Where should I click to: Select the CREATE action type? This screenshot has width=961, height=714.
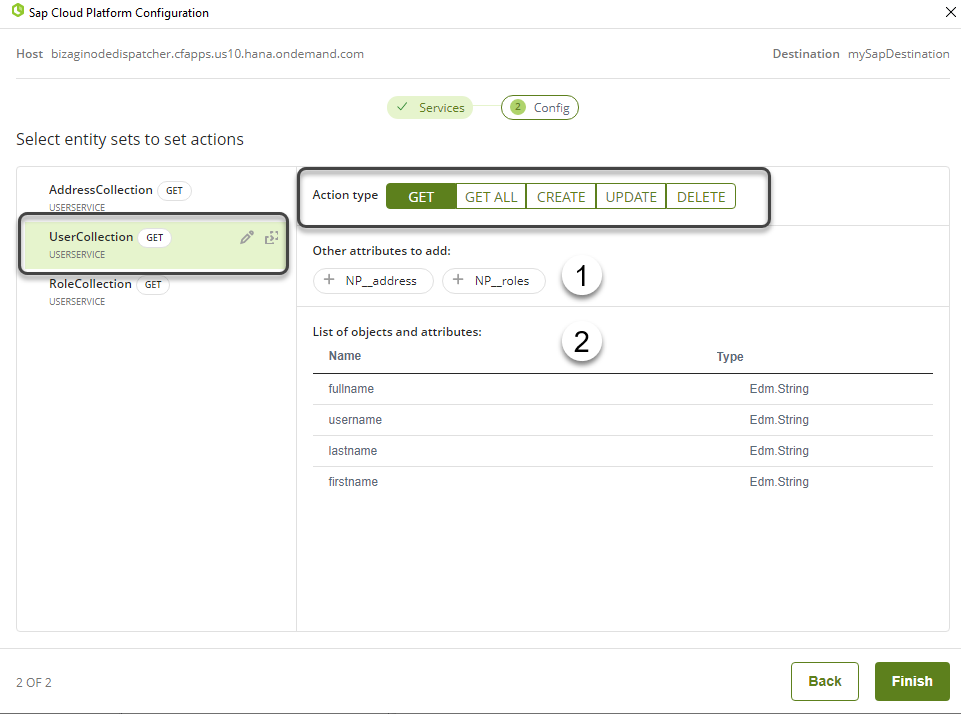[561, 197]
